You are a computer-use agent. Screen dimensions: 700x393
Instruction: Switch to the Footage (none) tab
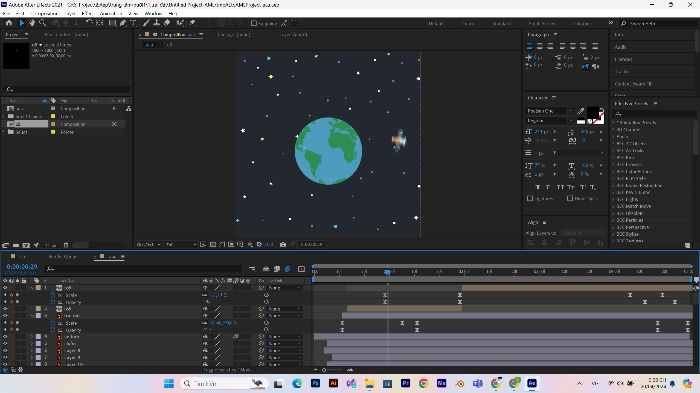pos(233,34)
